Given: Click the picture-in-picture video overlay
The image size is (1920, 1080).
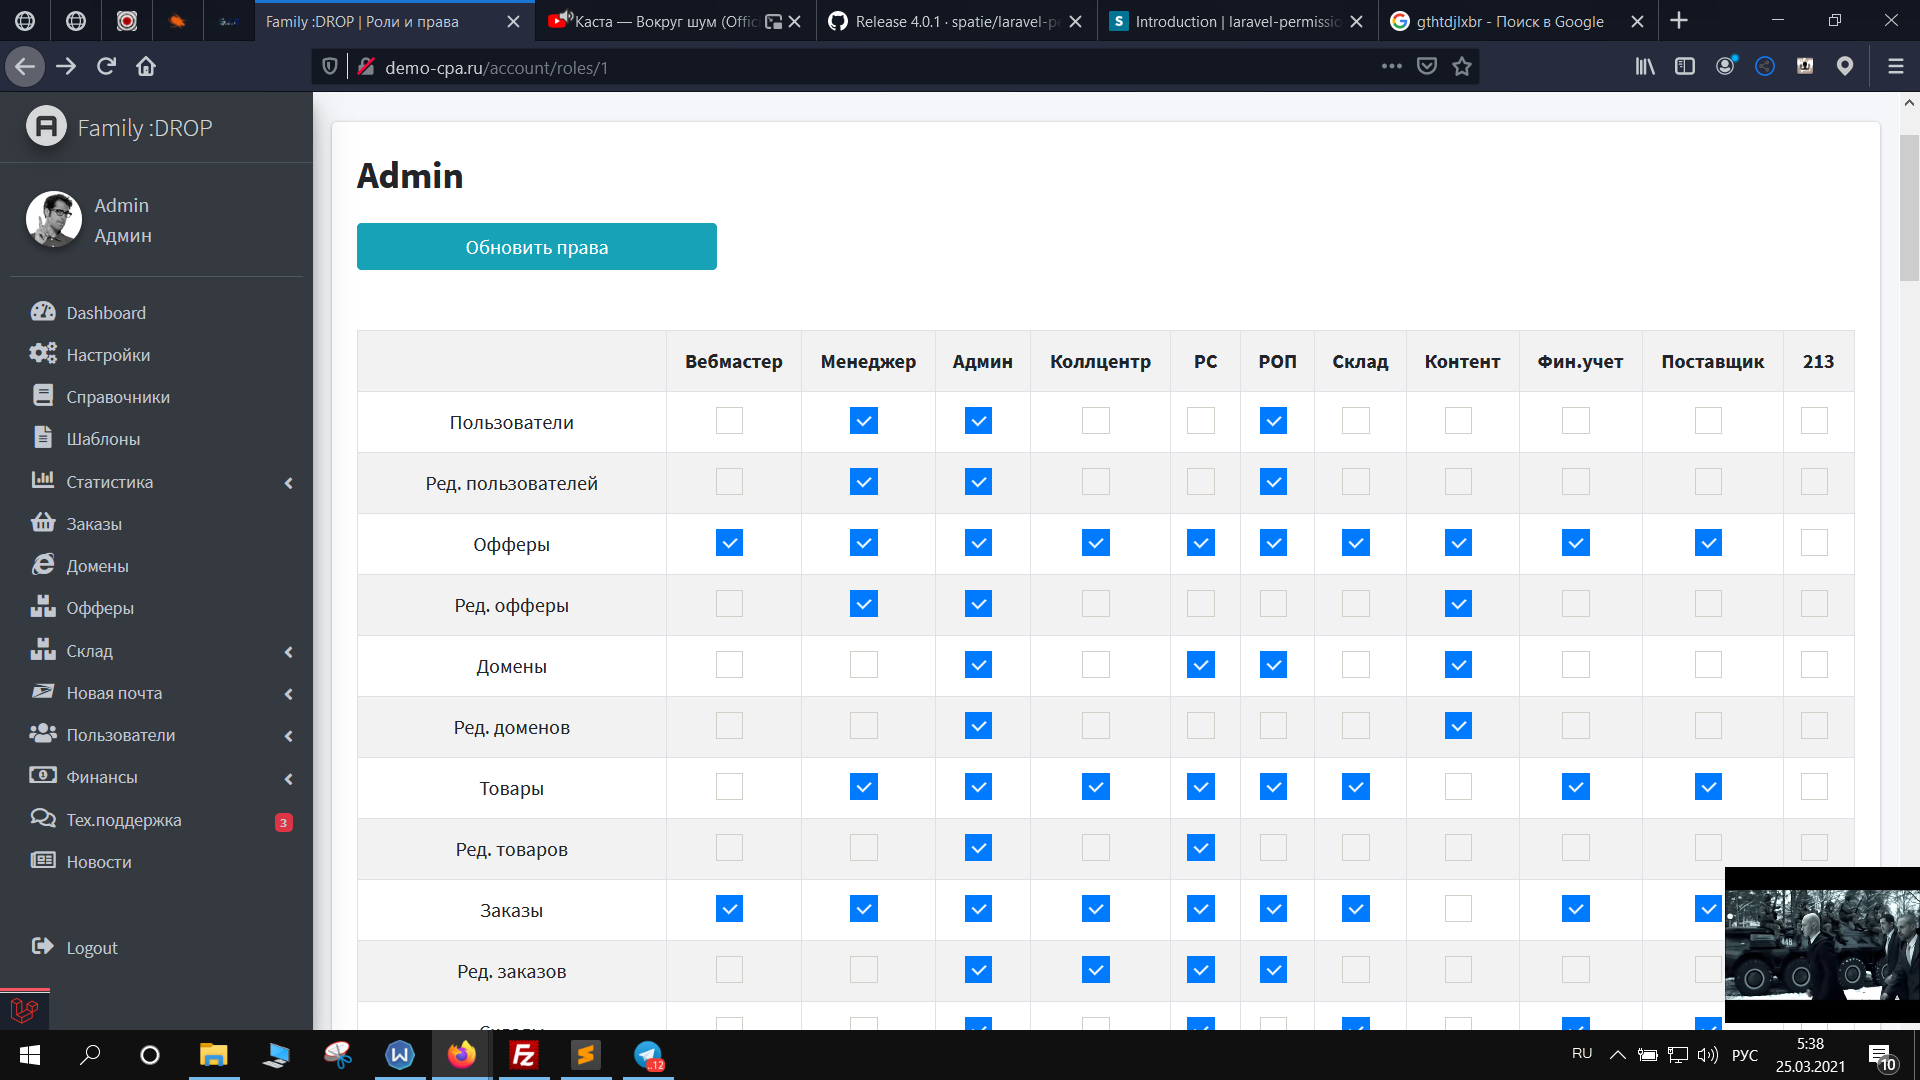Looking at the screenshot, I should 1822,944.
